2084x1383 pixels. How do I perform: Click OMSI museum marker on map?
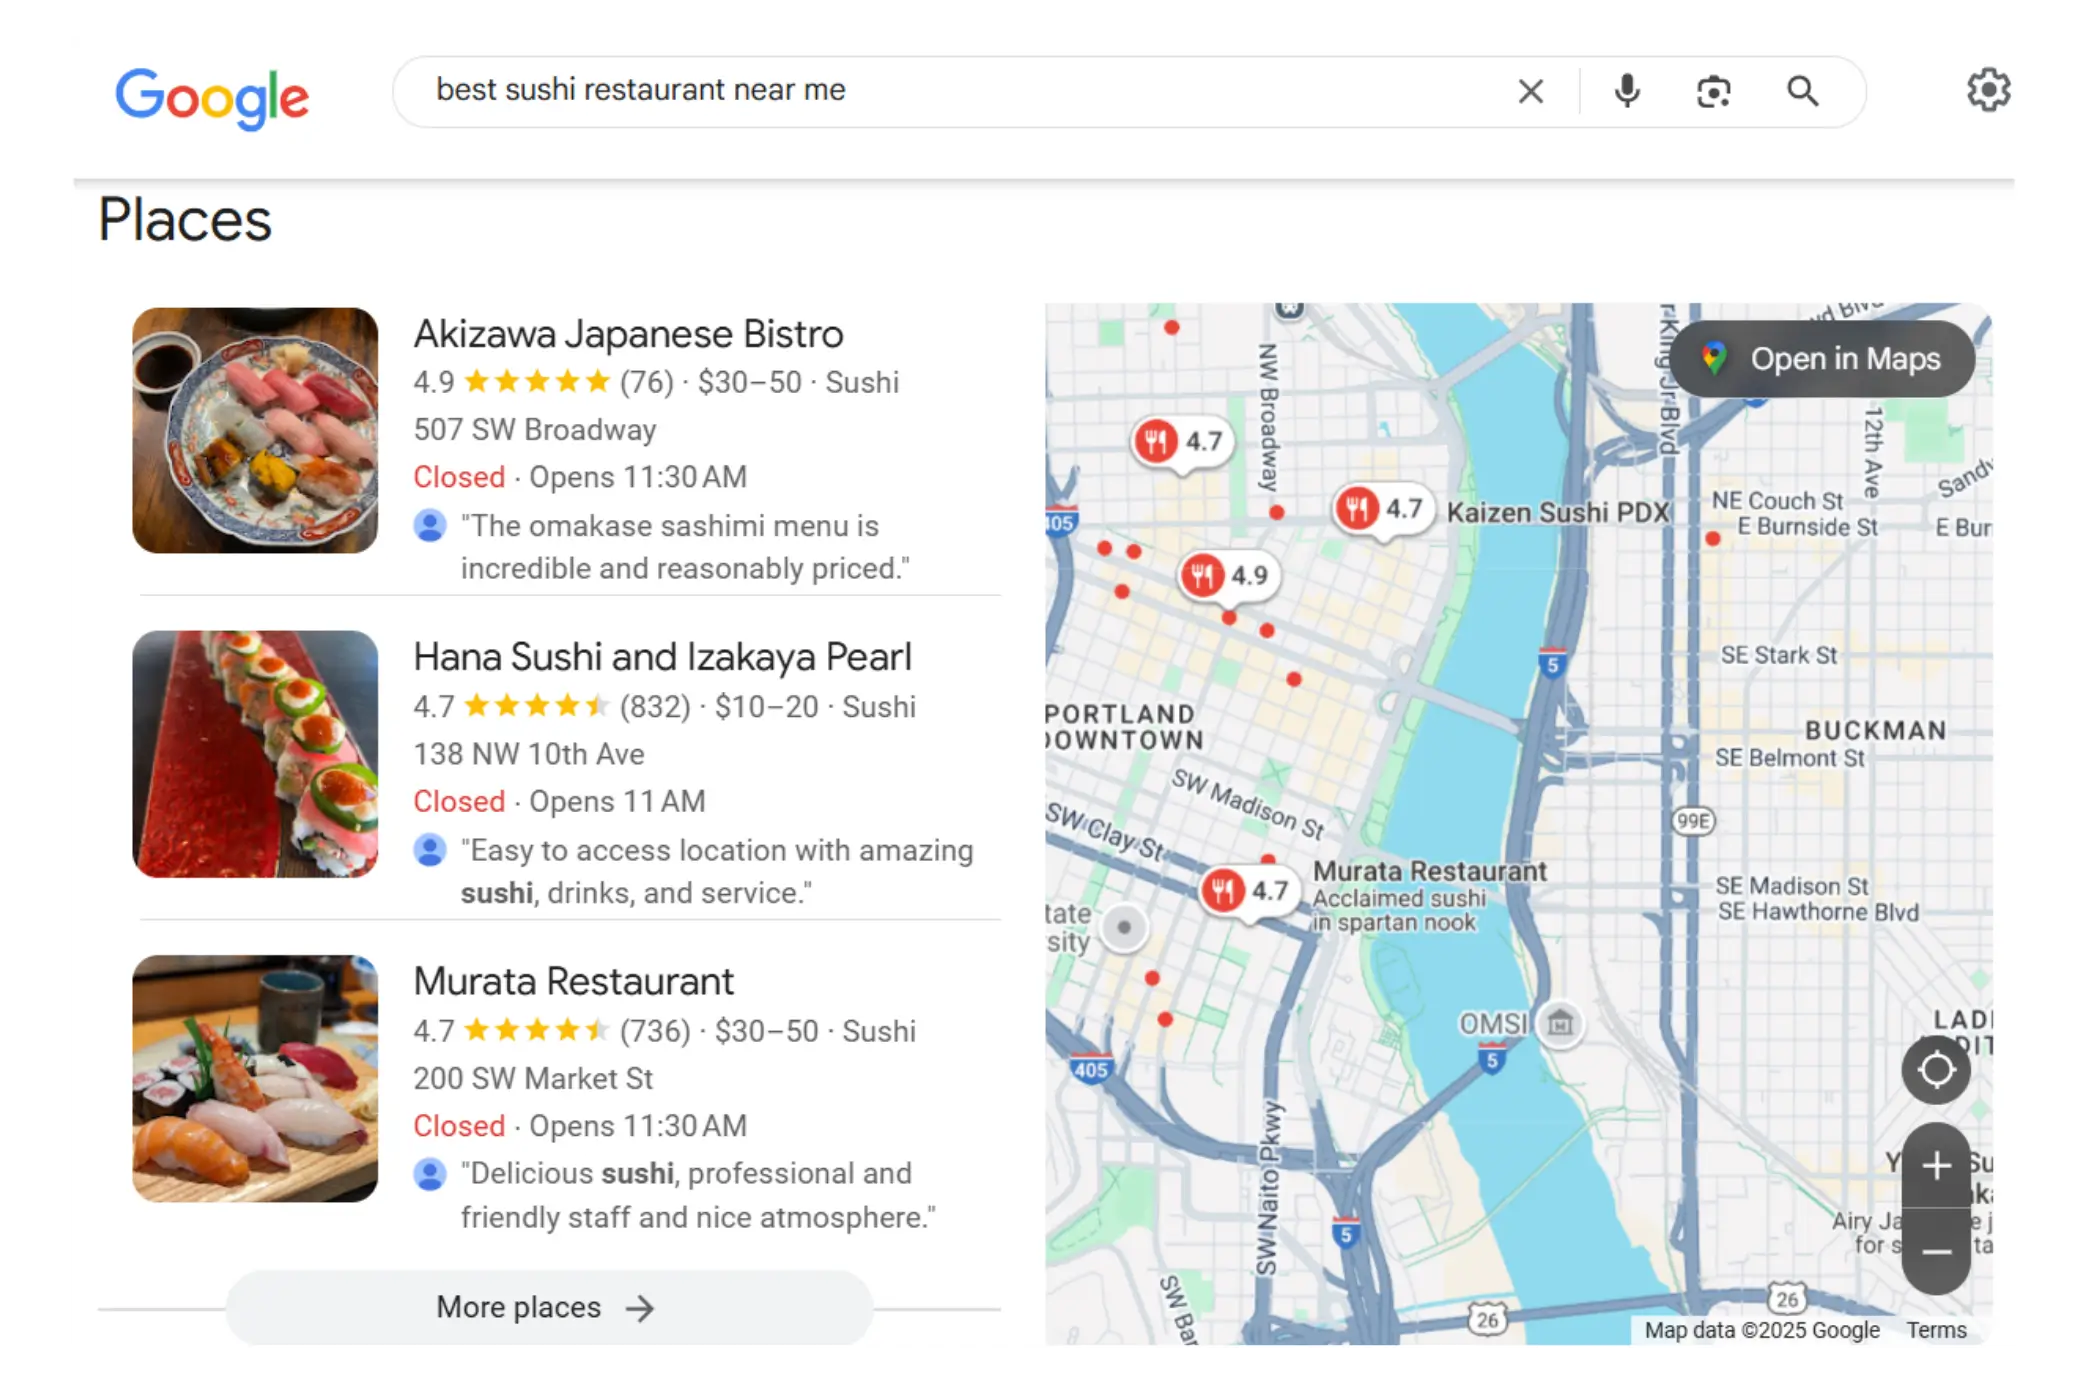tap(1560, 1024)
